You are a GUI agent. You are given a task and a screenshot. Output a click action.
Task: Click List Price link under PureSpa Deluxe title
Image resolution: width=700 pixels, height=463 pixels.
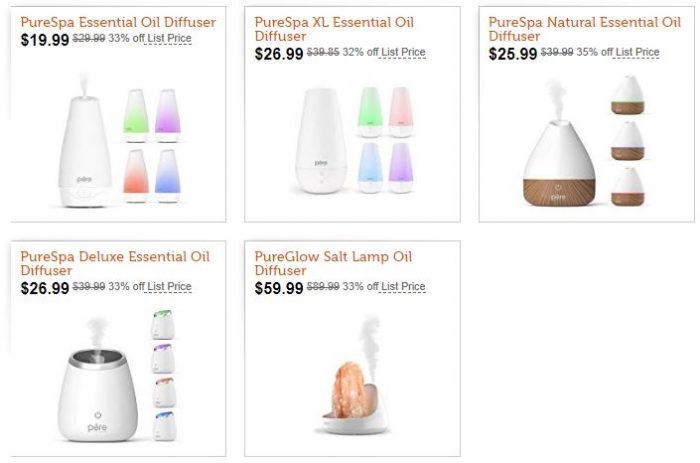[x=169, y=287]
